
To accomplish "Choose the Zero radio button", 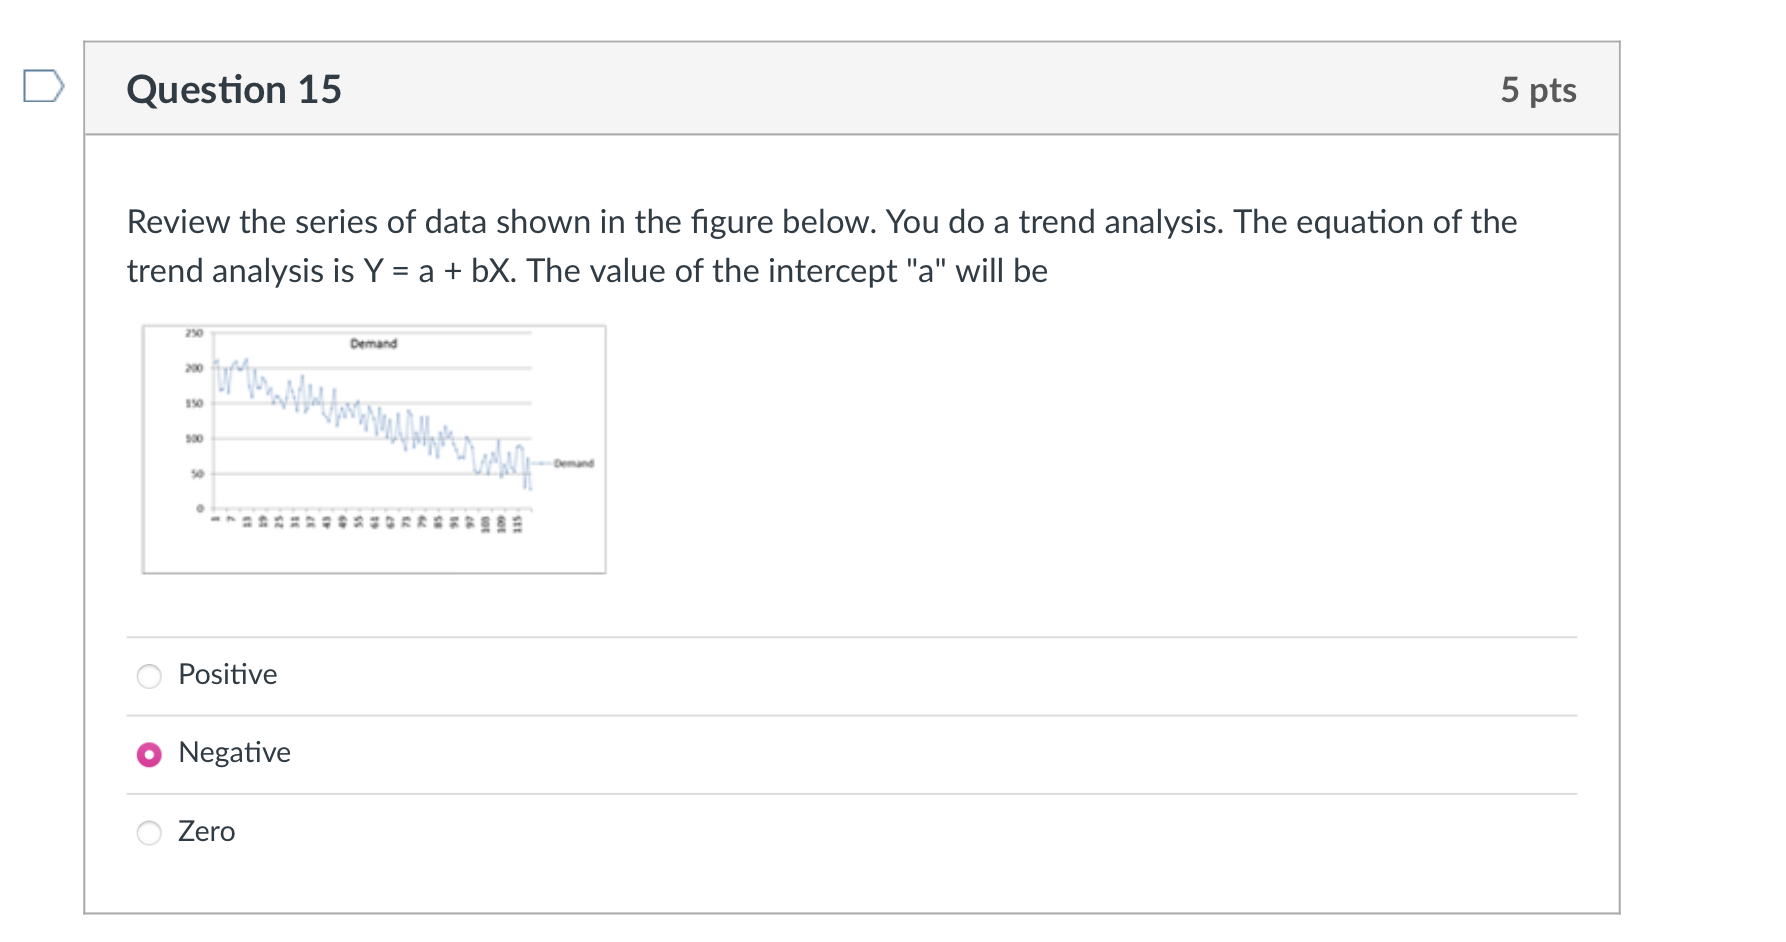I will 149,832.
